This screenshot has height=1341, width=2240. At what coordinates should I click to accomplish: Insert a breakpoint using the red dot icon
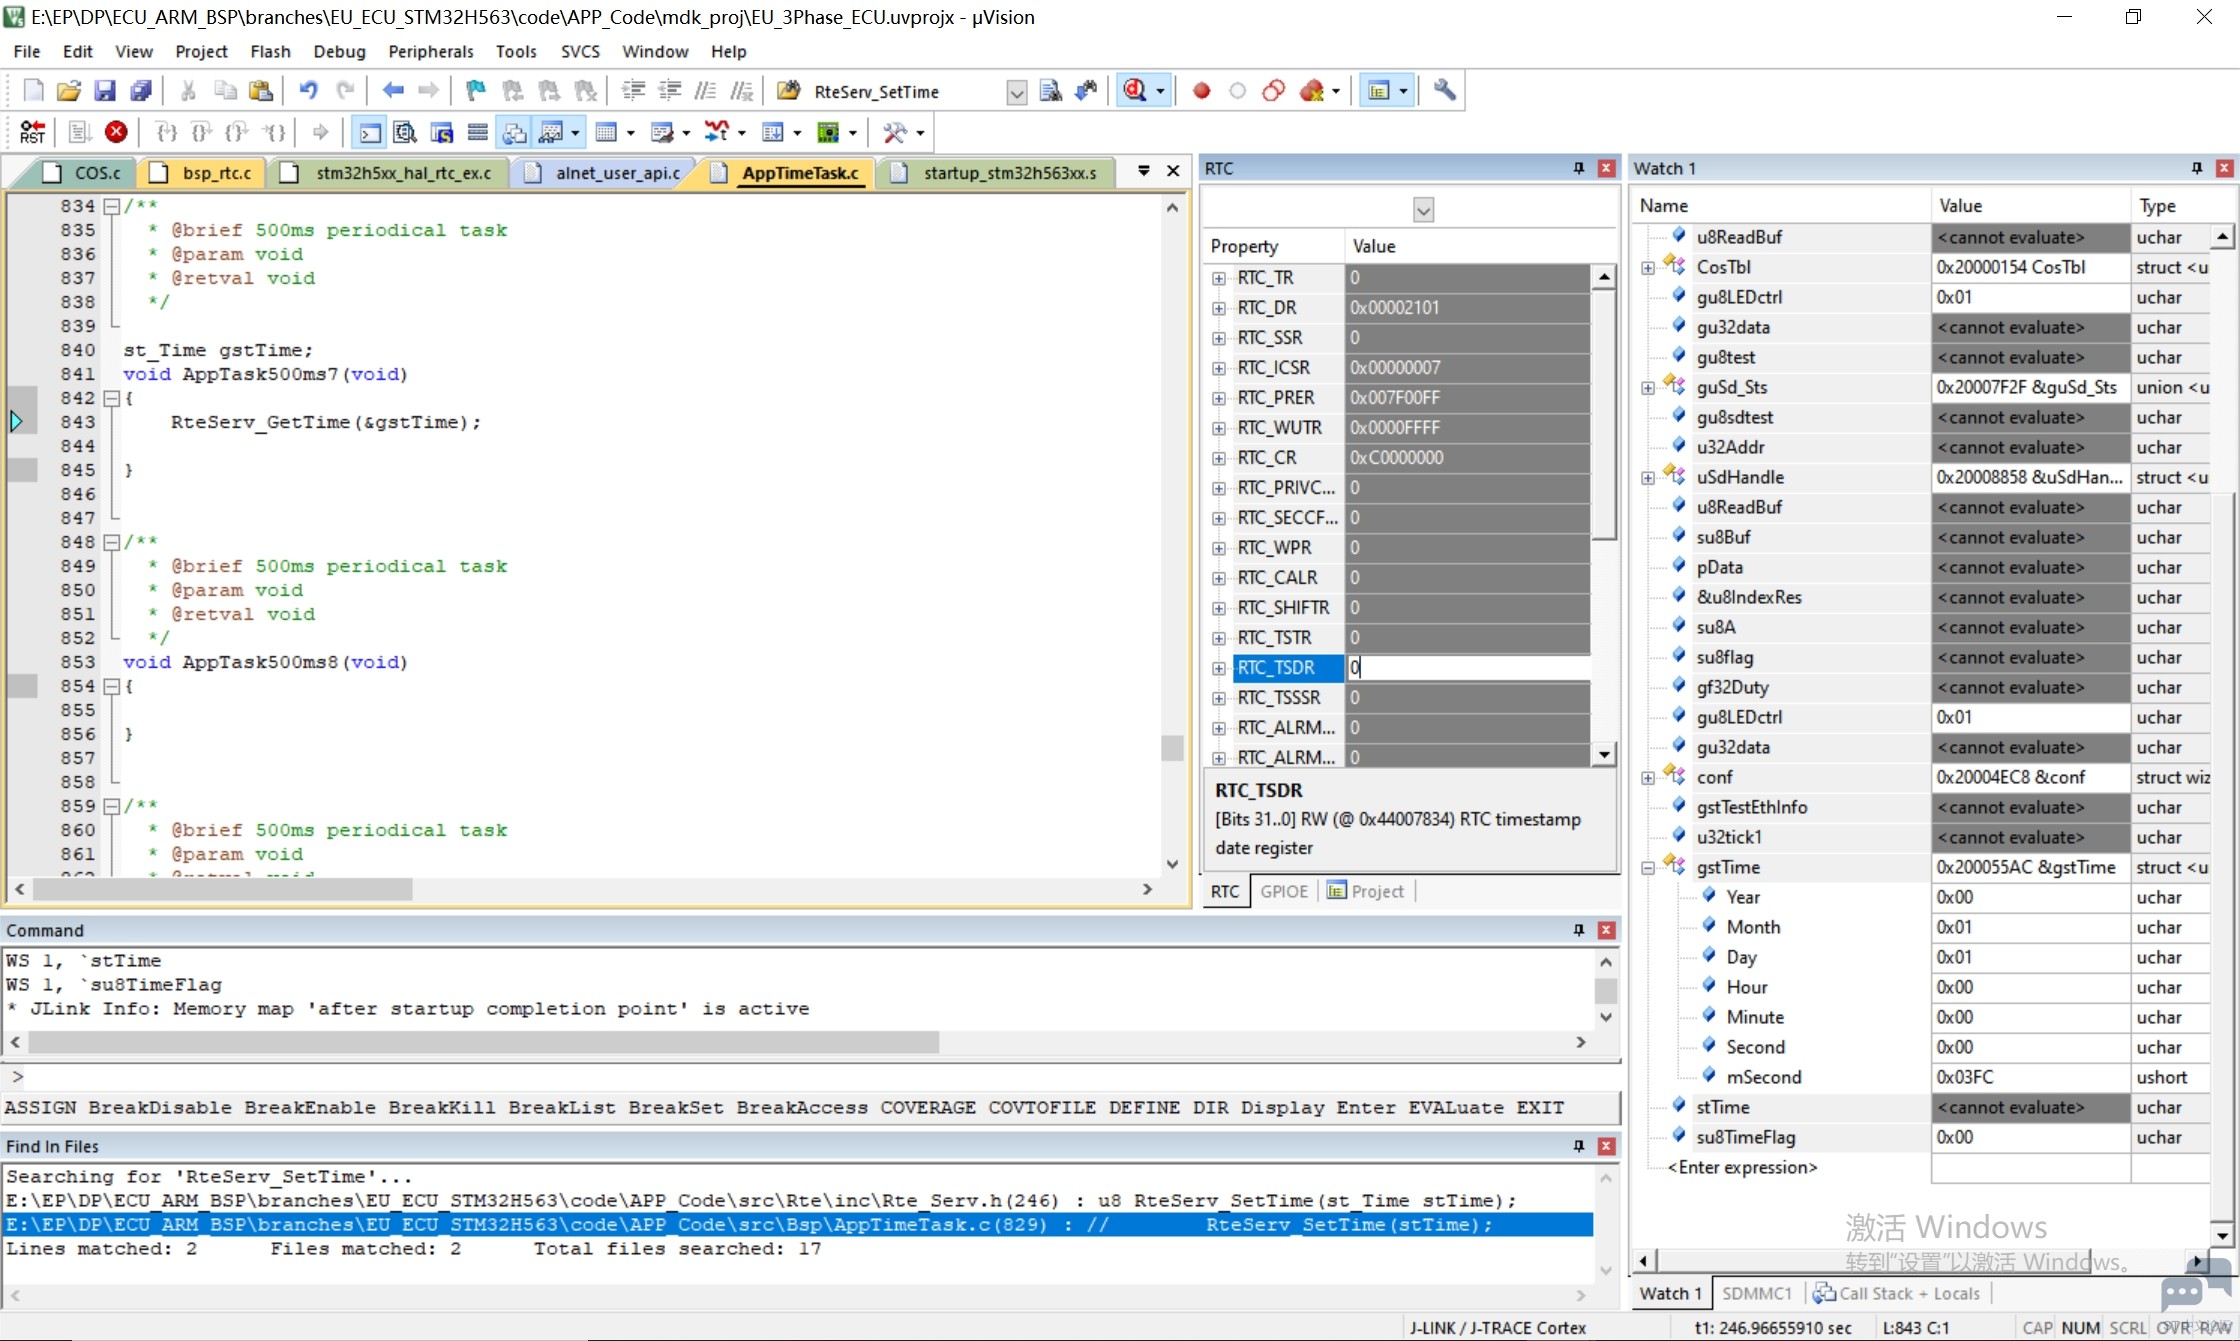[1201, 91]
